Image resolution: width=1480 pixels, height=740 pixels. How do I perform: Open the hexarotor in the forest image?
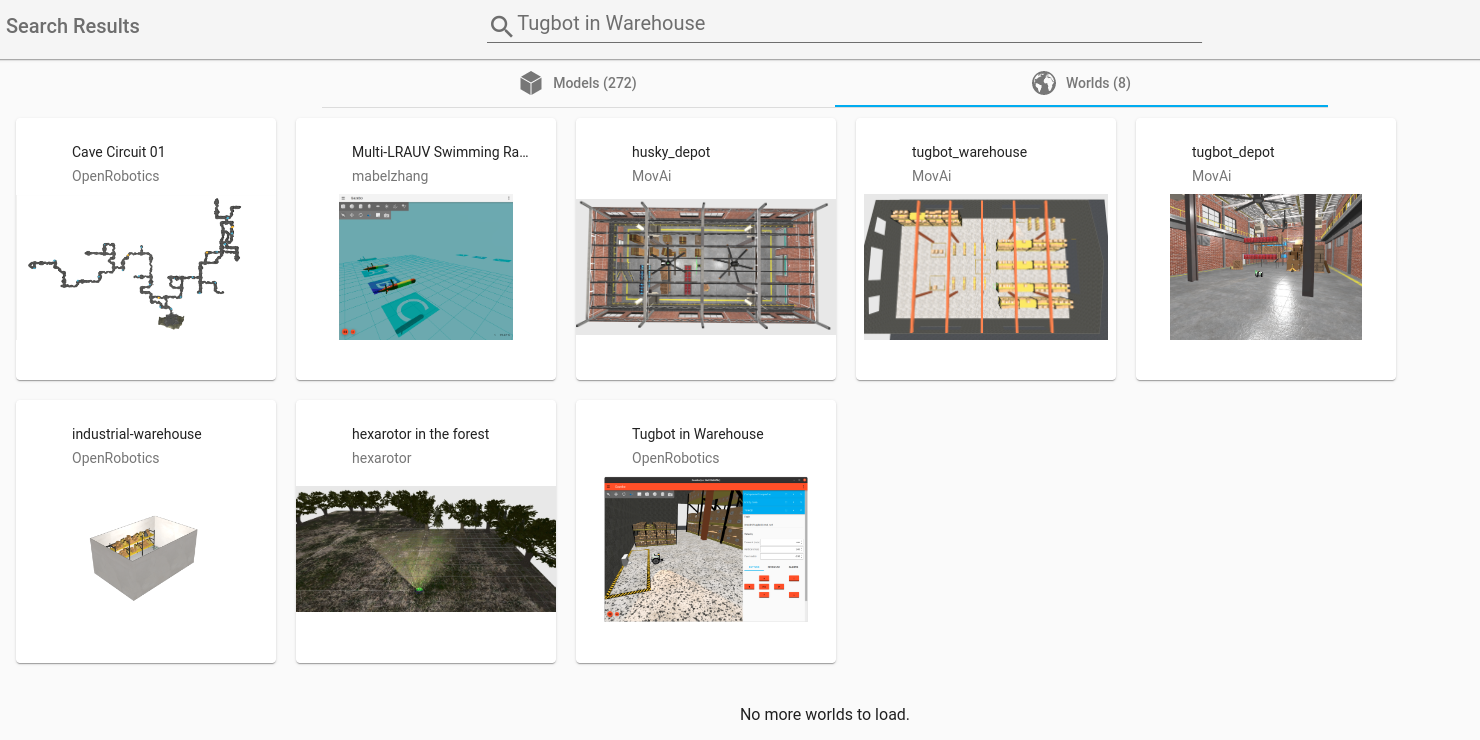coord(426,549)
